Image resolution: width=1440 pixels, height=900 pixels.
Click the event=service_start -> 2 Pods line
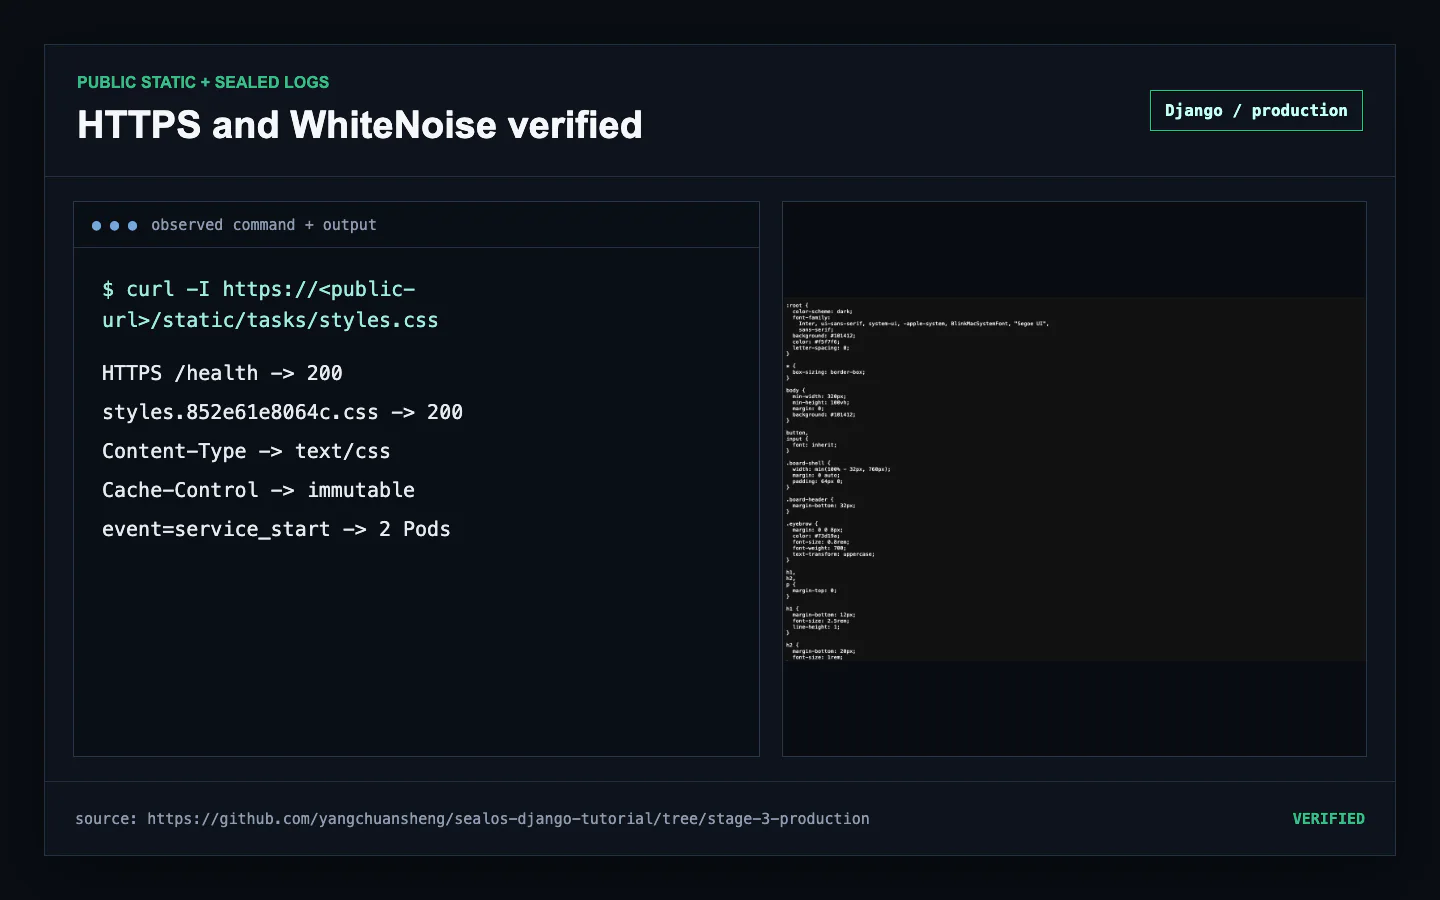[276, 529]
